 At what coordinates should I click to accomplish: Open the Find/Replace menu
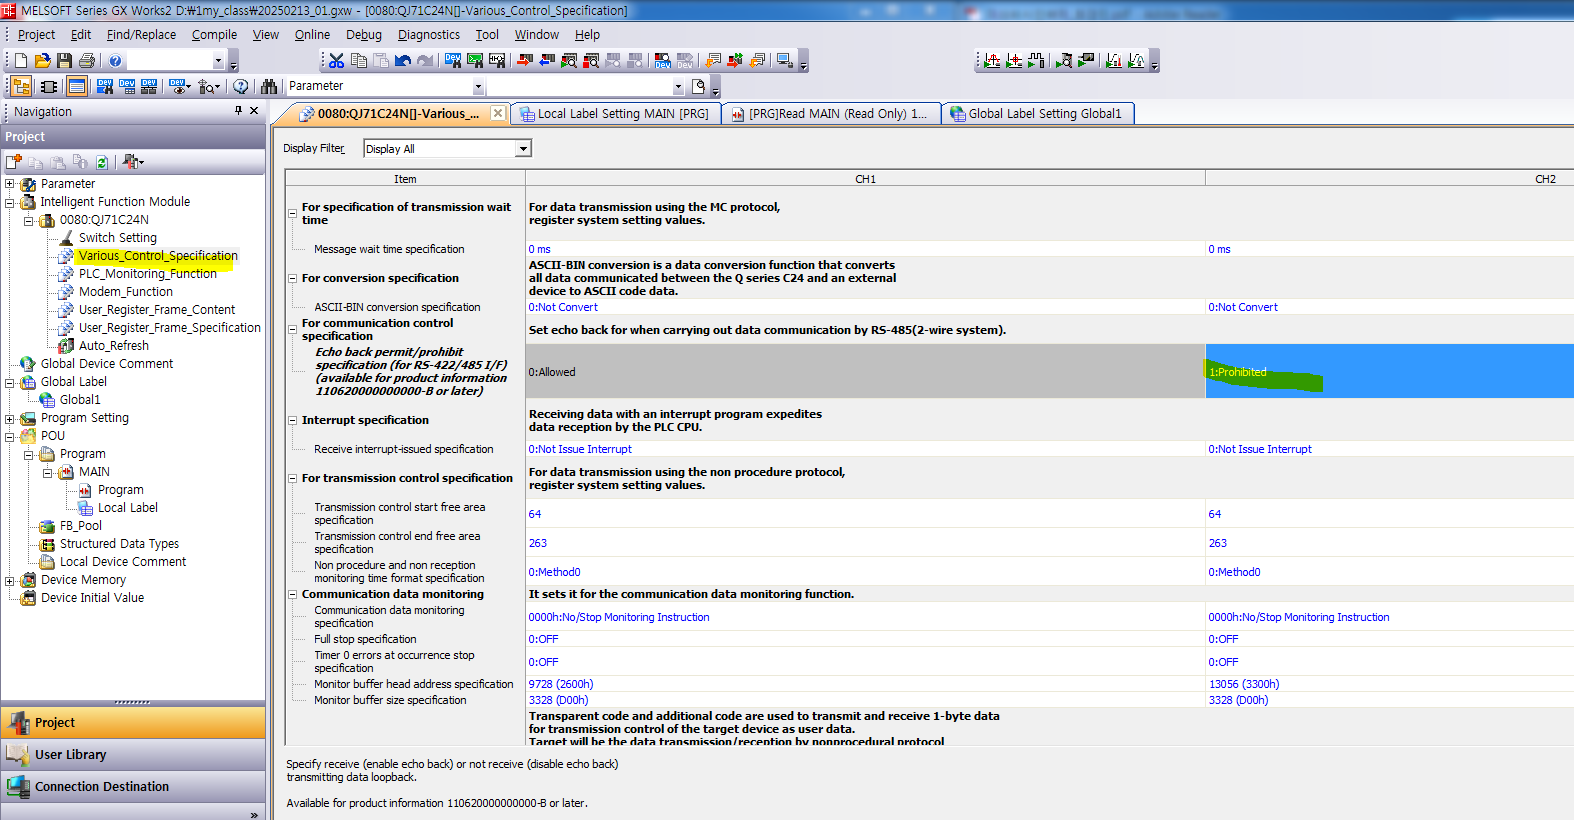click(141, 34)
